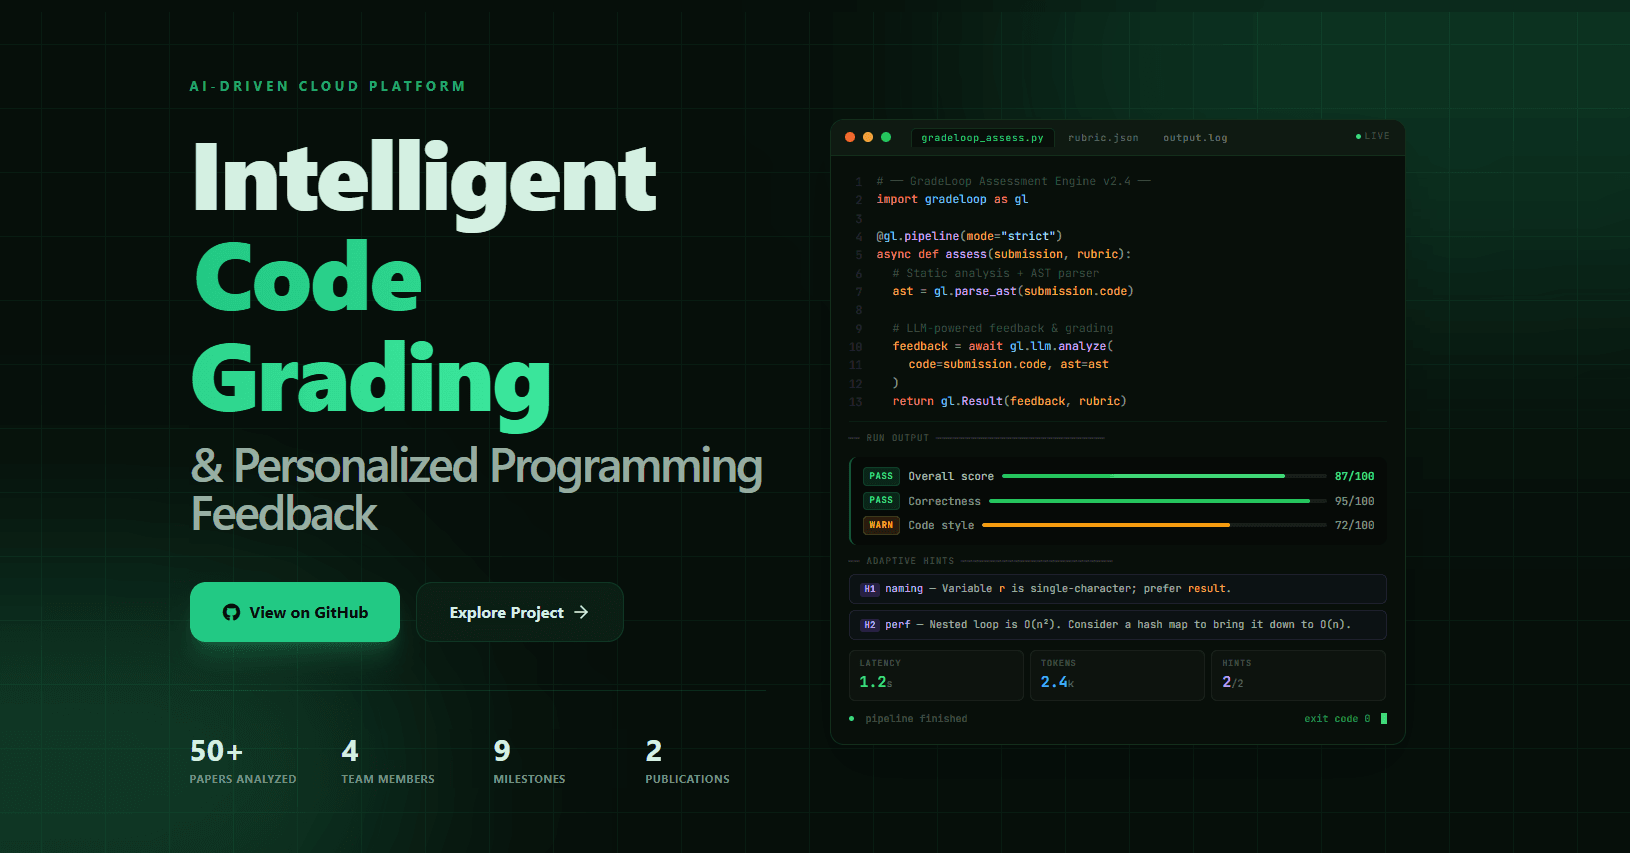This screenshot has height=853, width=1630.
Task: Click the GitHub octocat icon
Action: point(231,612)
